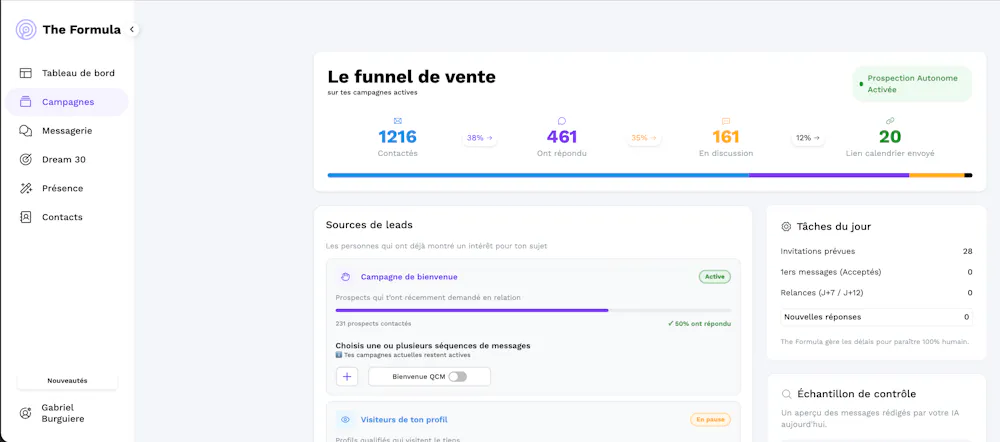Click the Visiteurs de ton profil eye icon
1000x442 pixels.
(345, 420)
